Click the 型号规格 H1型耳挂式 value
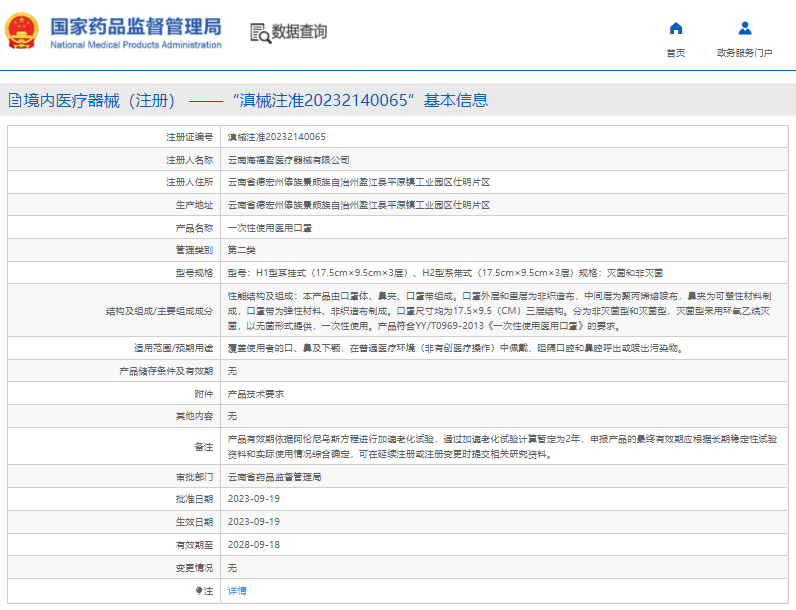The height and width of the screenshot is (610, 796). 445,273
